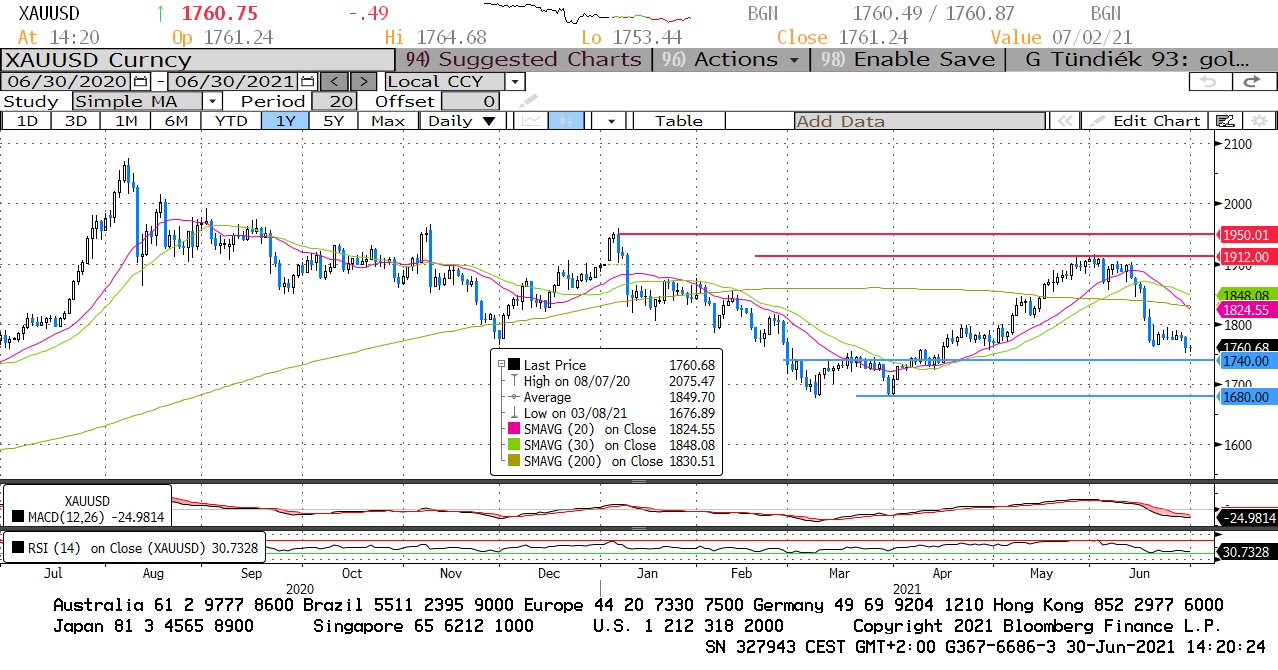Select the YTD range tab

pos(231,121)
